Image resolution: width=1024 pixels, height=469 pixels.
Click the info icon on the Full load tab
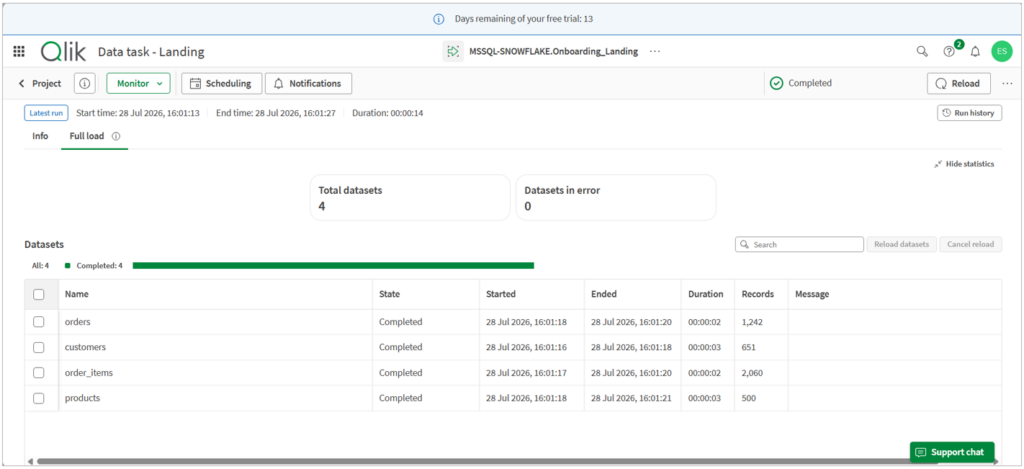tap(116, 137)
